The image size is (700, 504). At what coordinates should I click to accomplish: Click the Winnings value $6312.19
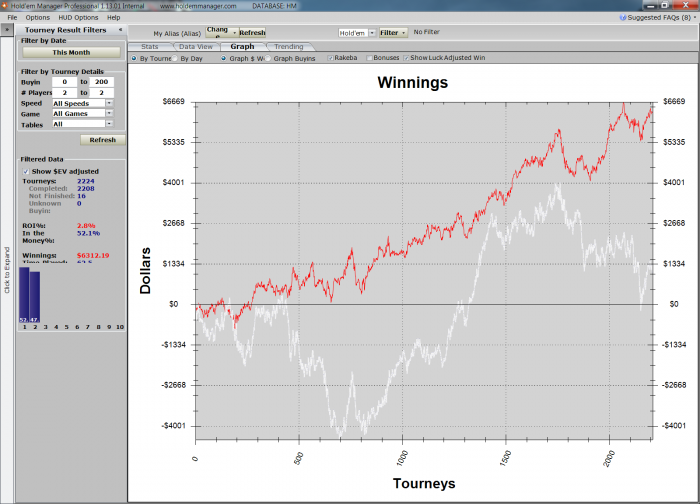93,255
